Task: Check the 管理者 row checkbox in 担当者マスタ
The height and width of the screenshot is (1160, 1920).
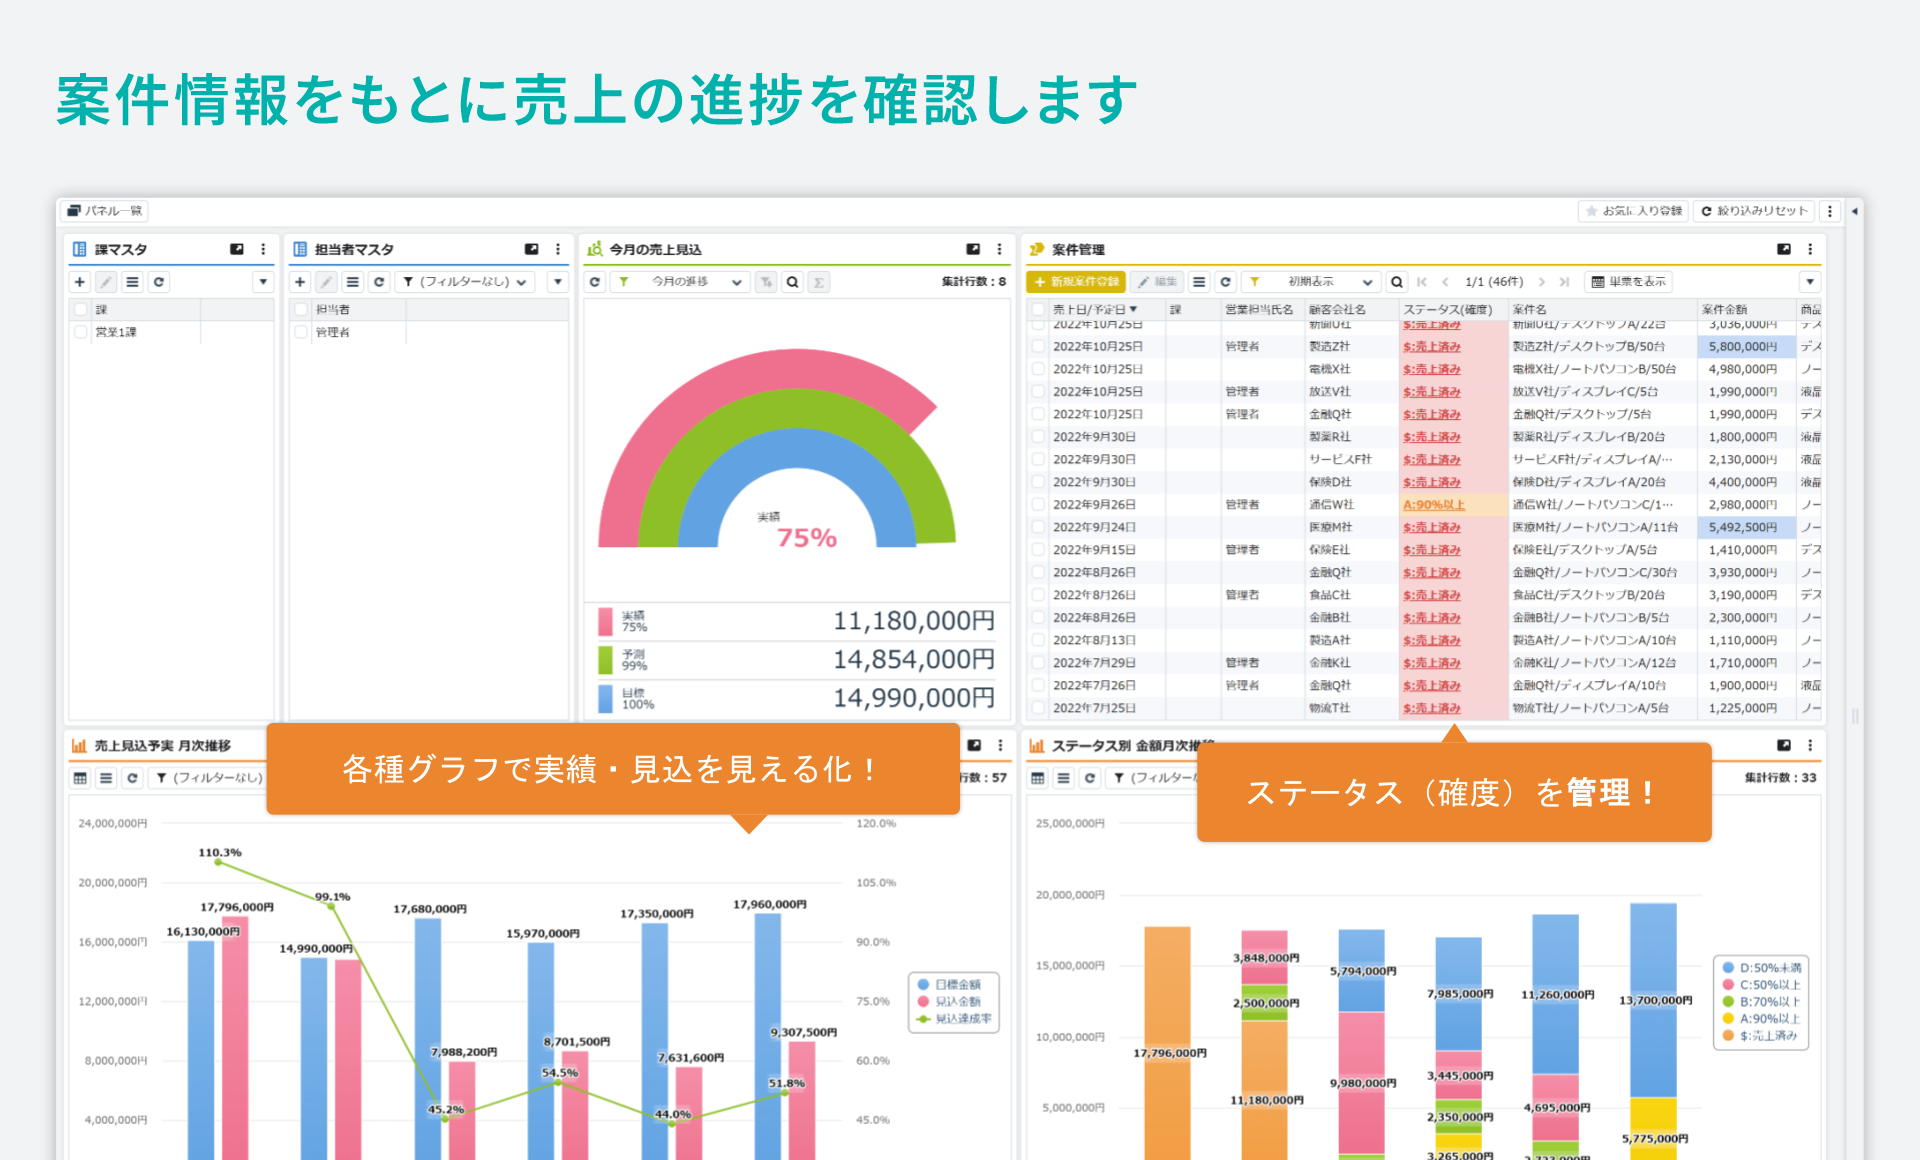Action: (301, 332)
